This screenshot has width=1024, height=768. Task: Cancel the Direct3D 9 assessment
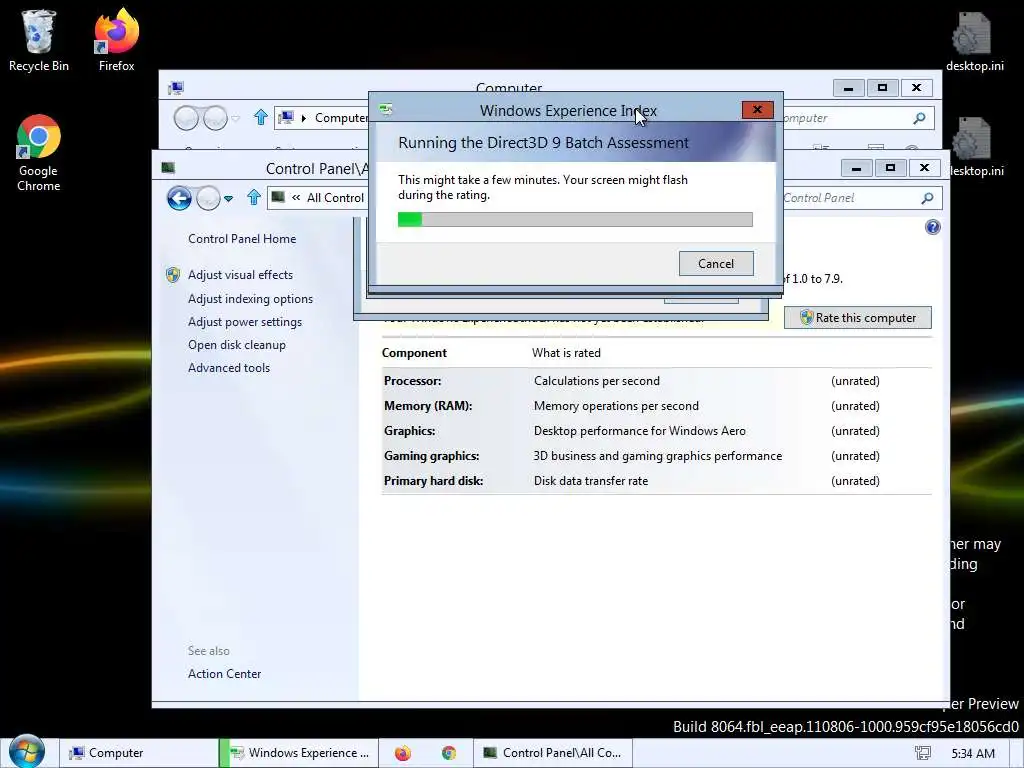coord(716,263)
